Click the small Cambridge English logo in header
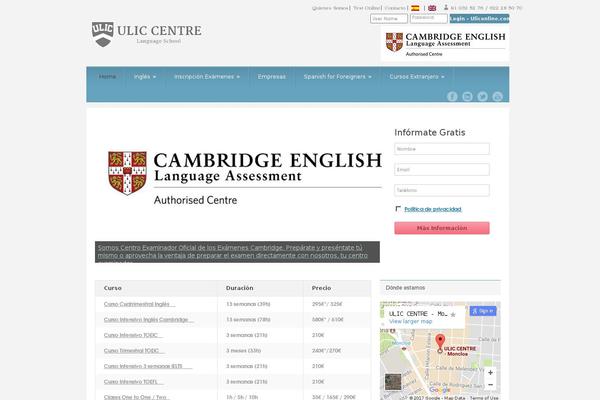Image resolution: width=600 pixels, height=400 pixels. pyautogui.click(x=445, y=44)
